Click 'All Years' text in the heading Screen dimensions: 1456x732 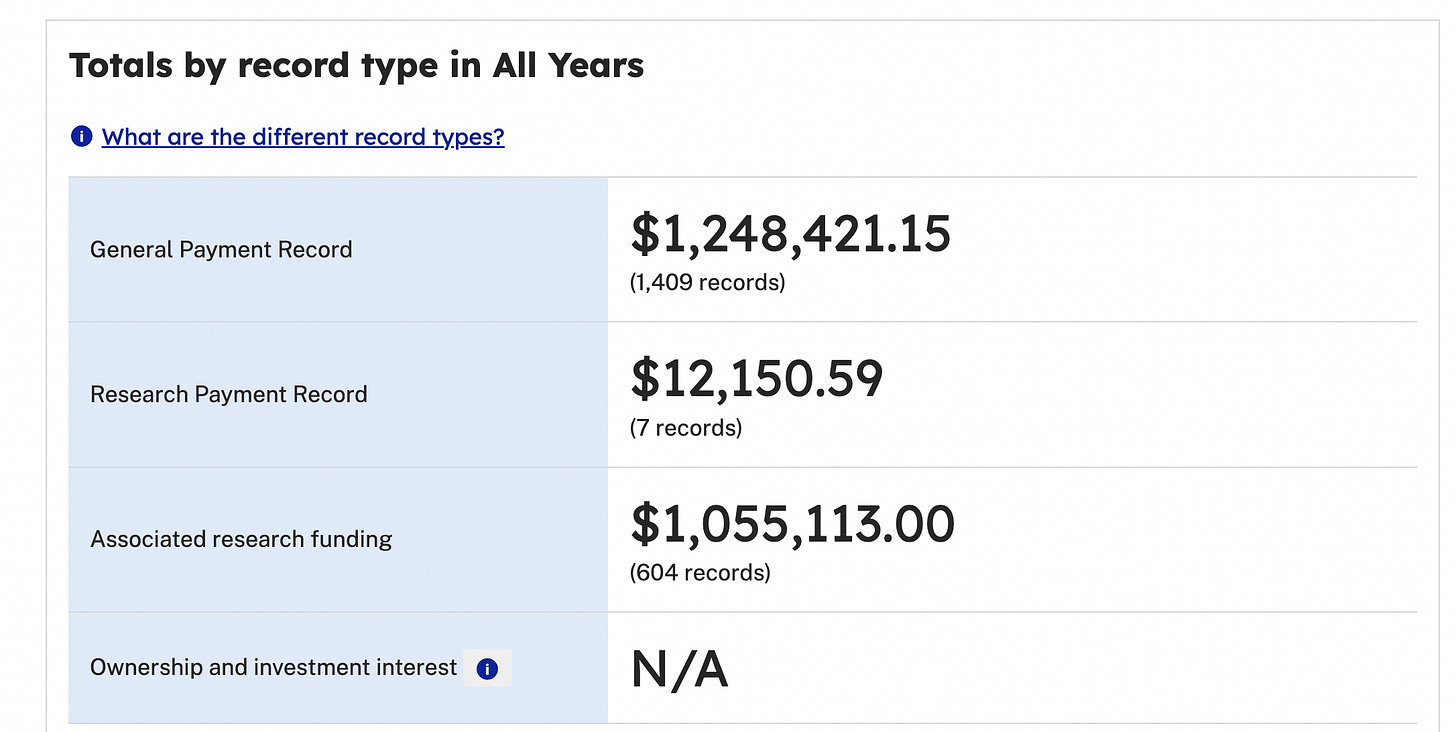pos(567,66)
